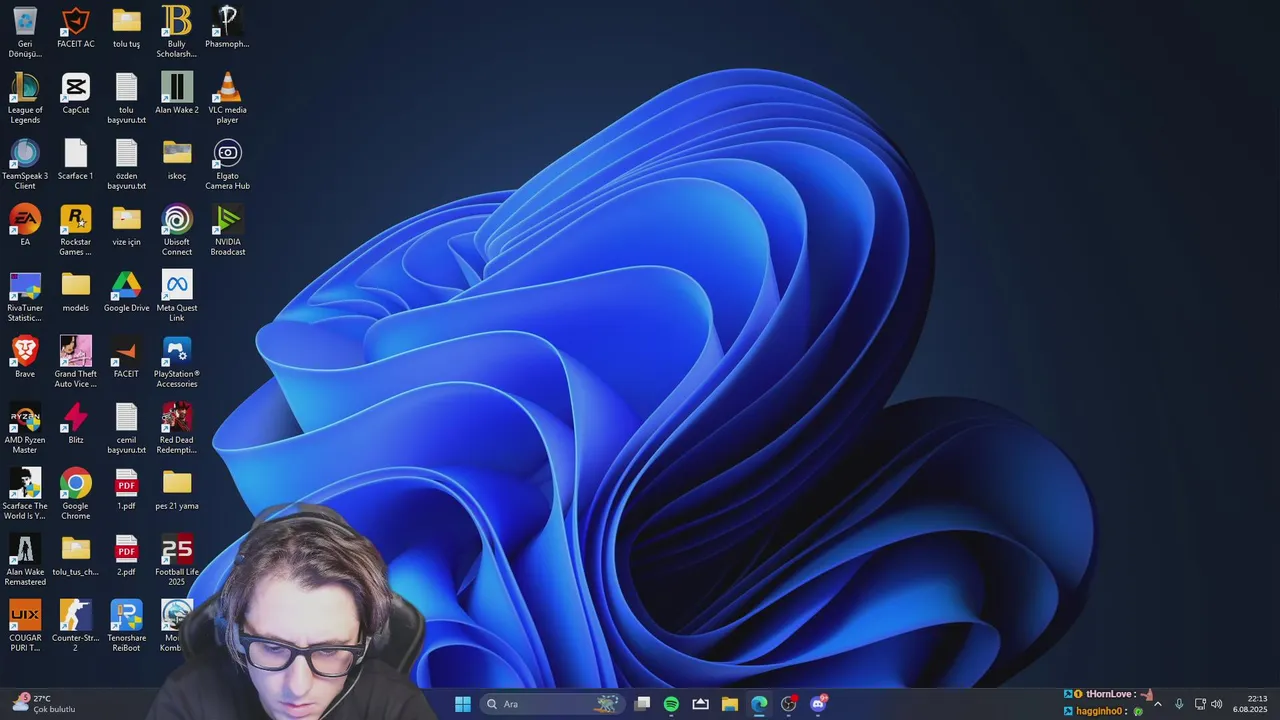Open the FACEIT client shortcut

pyautogui.click(x=126, y=358)
